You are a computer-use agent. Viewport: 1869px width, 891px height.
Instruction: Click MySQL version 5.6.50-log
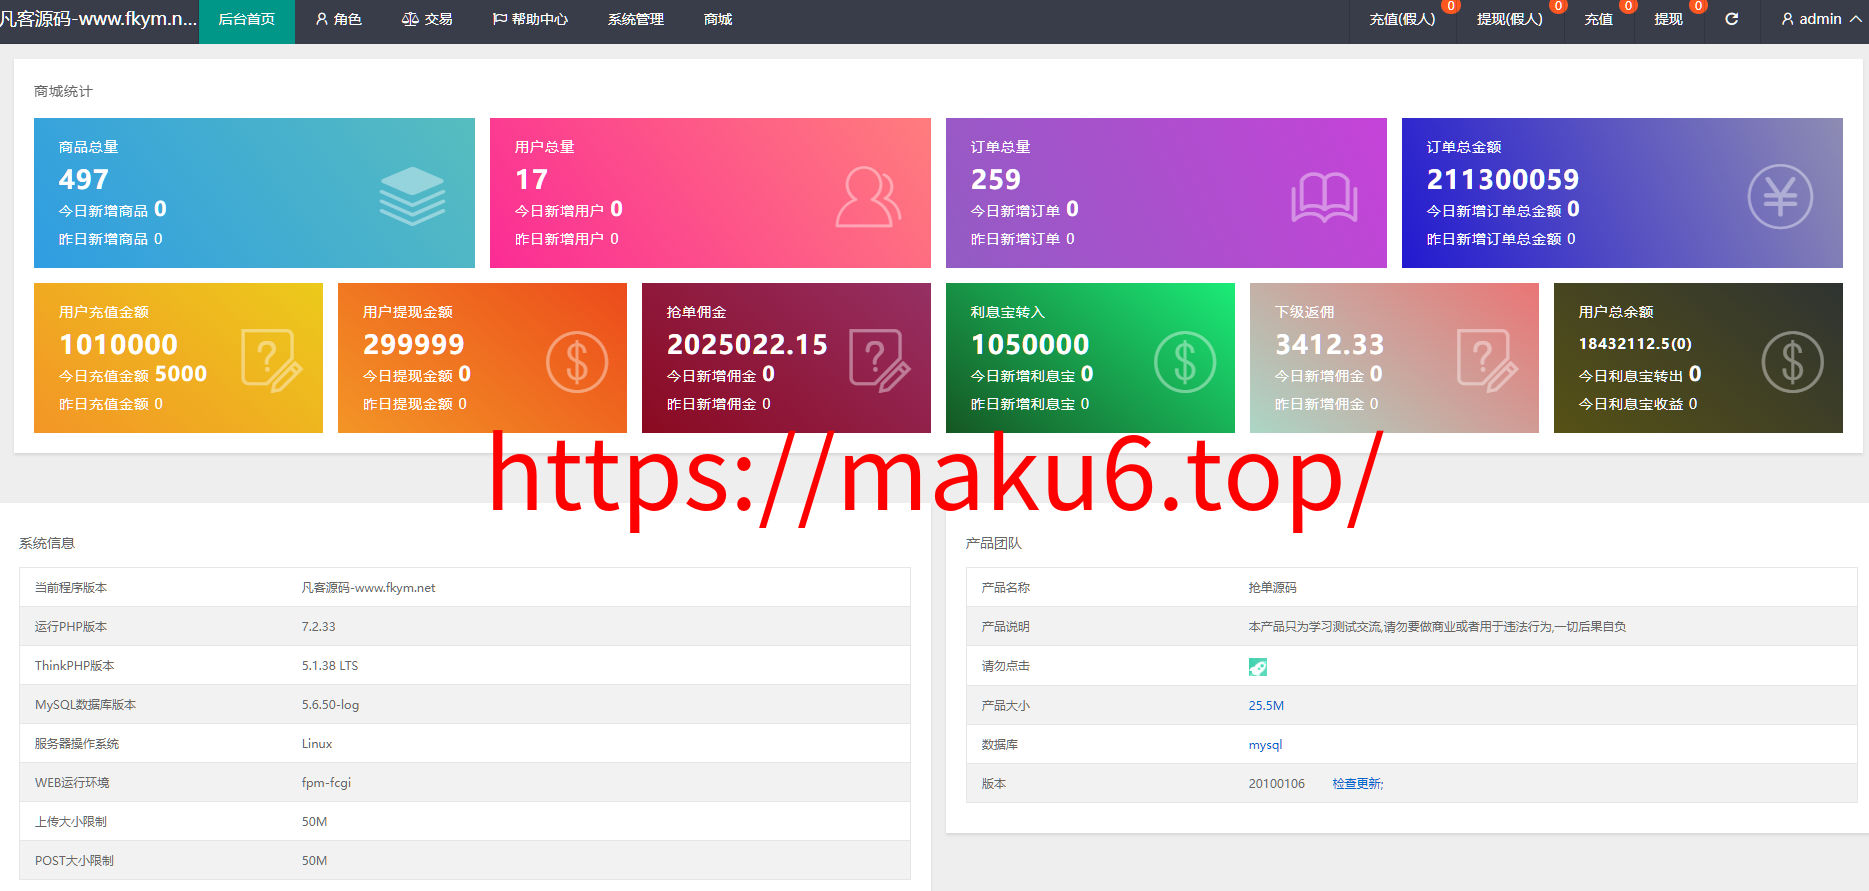click(x=330, y=705)
